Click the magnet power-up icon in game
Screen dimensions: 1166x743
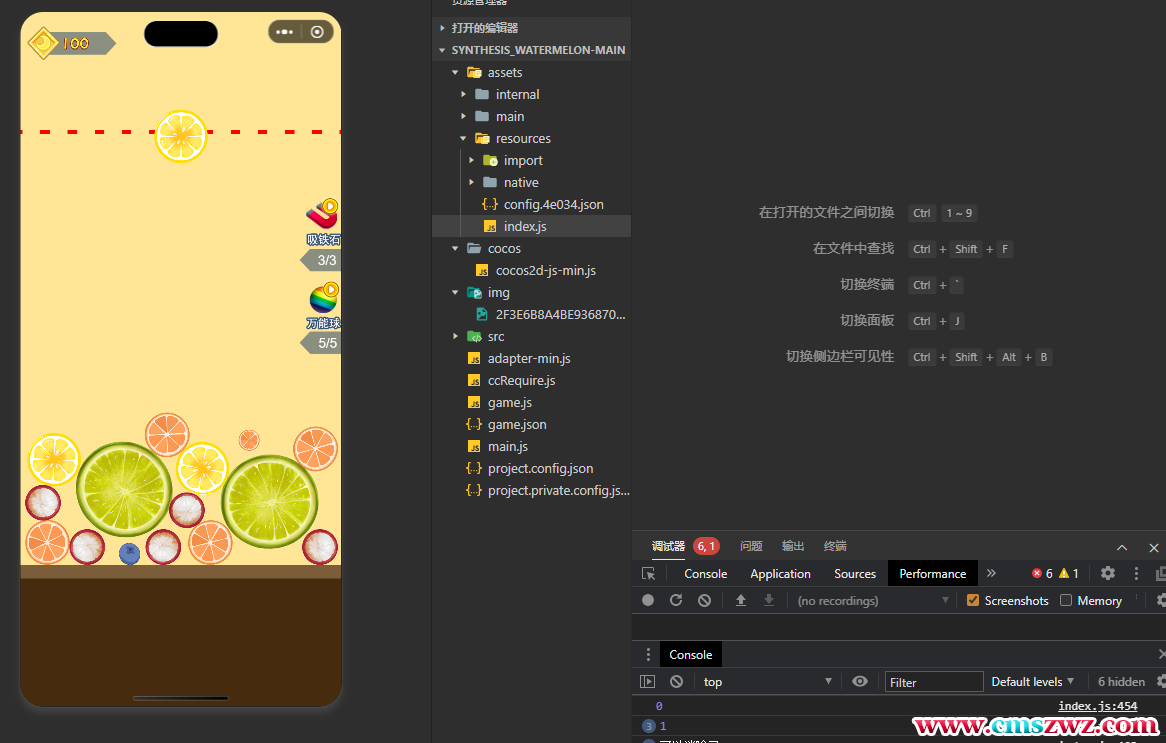click(x=322, y=214)
